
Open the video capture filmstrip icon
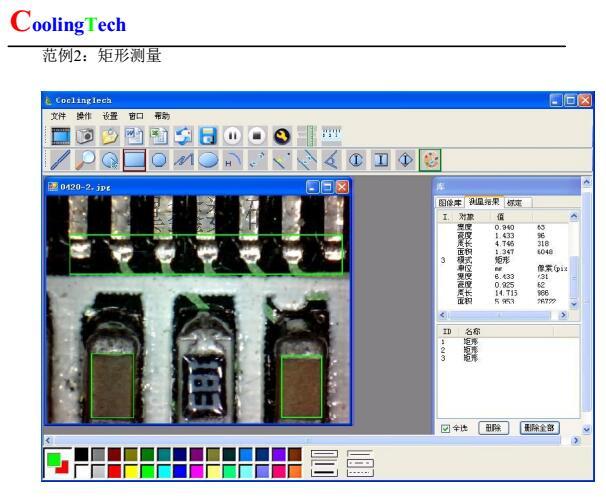click(x=61, y=136)
